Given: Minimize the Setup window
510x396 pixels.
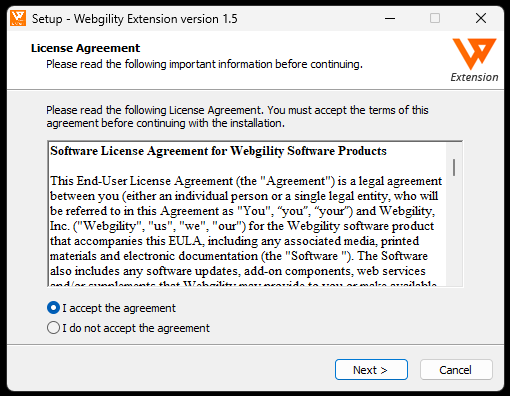Looking at the screenshot, I should pos(390,18).
